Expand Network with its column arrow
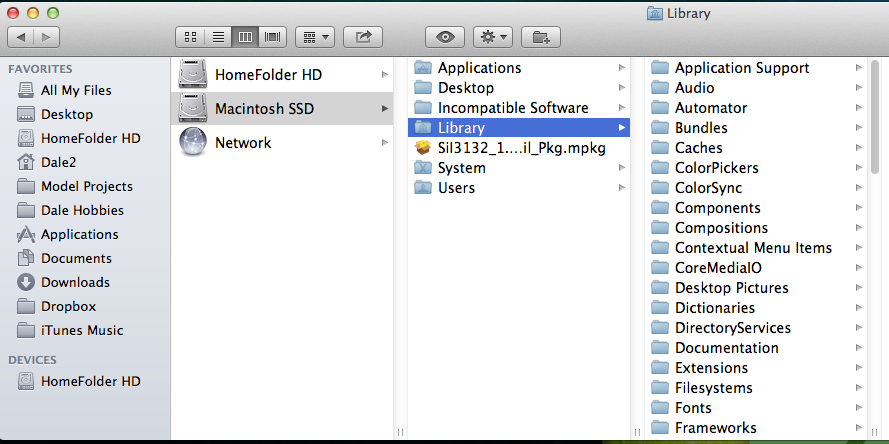Viewport: 889px width, 444px height. (x=385, y=142)
